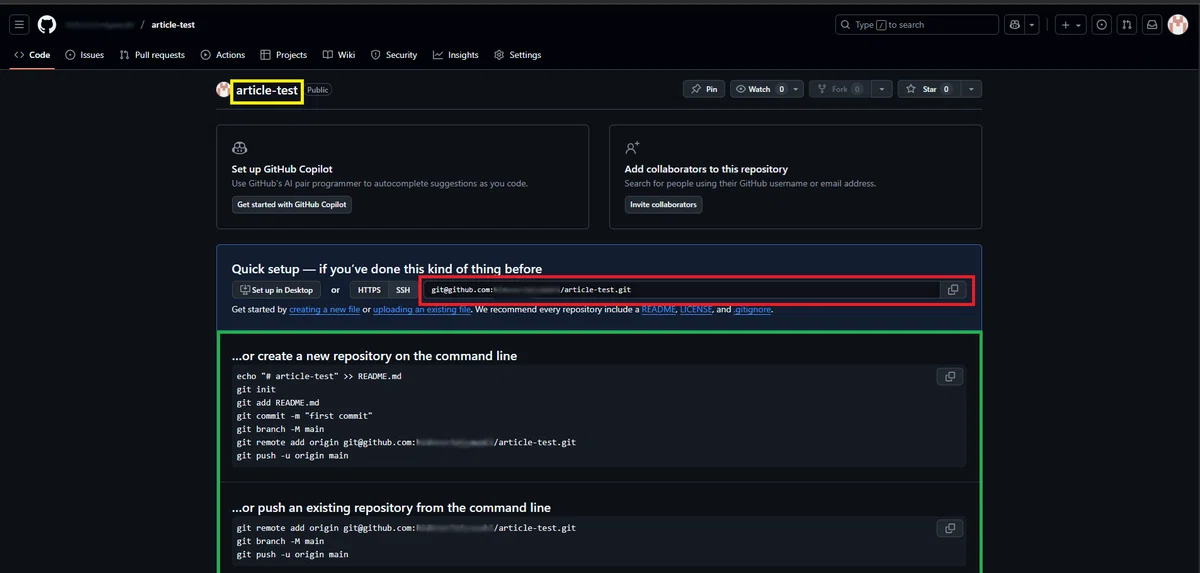Switch to the Issues tab
This screenshot has height=573, width=1200.
[85, 55]
